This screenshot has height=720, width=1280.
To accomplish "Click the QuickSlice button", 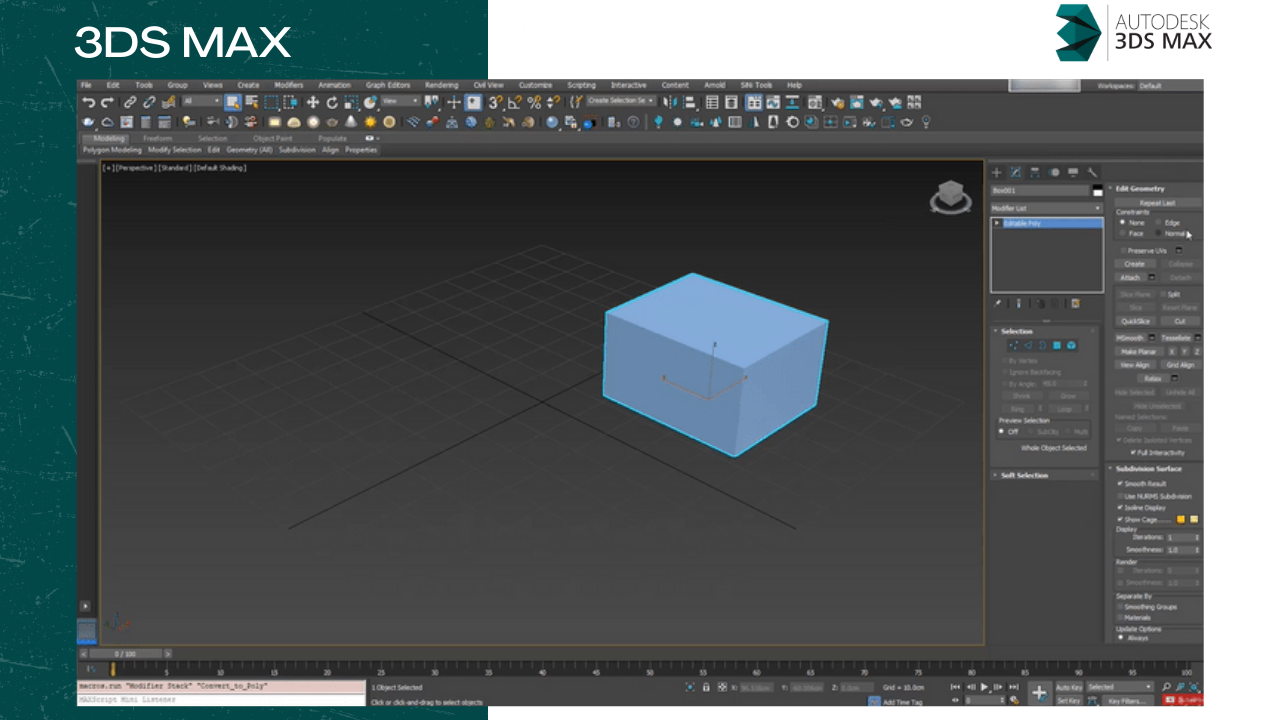I will (x=1135, y=321).
